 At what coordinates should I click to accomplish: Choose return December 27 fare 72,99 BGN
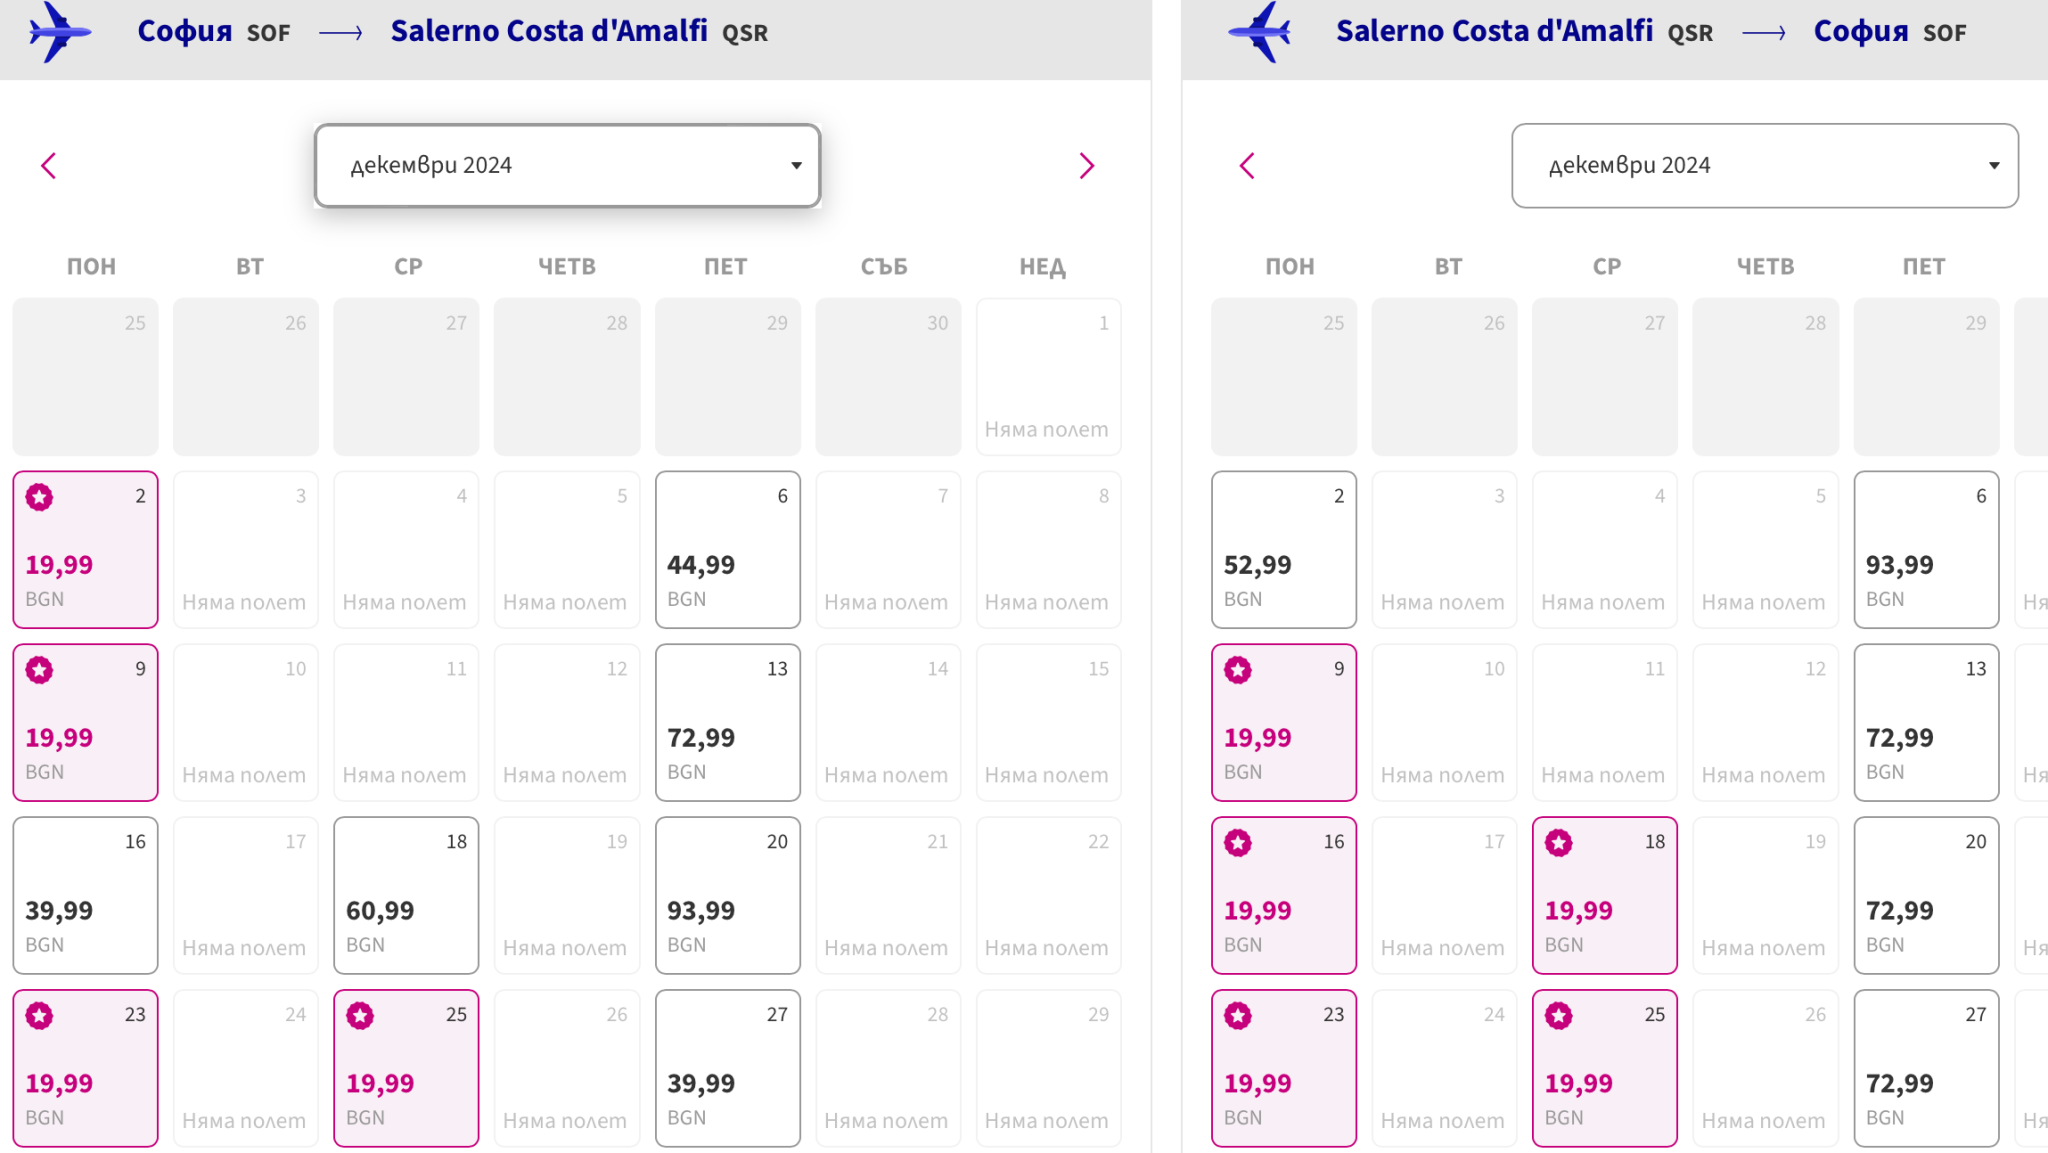point(1926,1069)
